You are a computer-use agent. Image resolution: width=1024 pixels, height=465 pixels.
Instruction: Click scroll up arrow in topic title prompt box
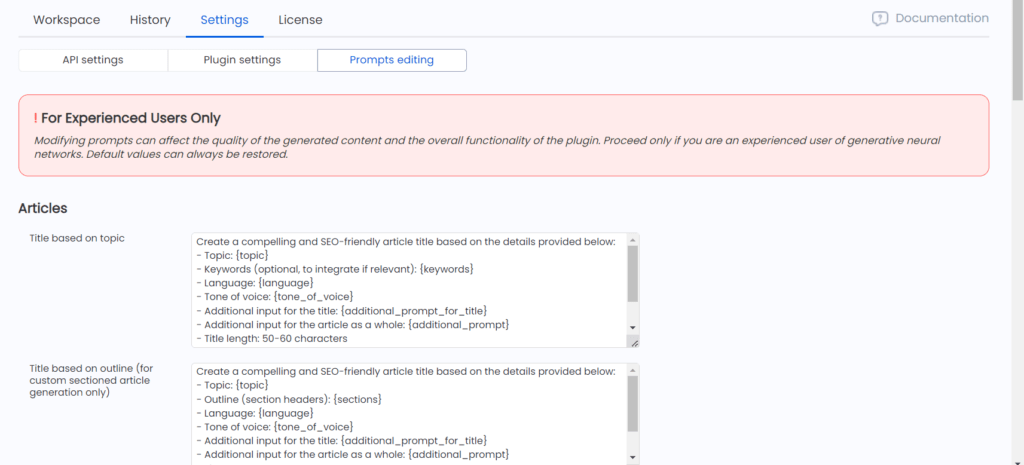click(x=632, y=240)
